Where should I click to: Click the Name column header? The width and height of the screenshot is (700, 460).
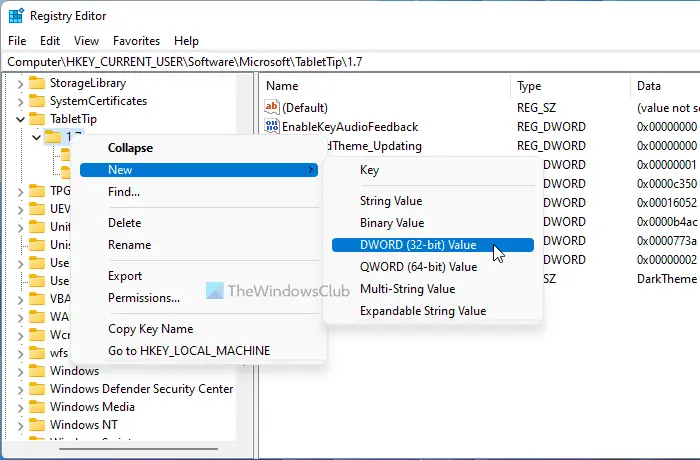coord(385,86)
